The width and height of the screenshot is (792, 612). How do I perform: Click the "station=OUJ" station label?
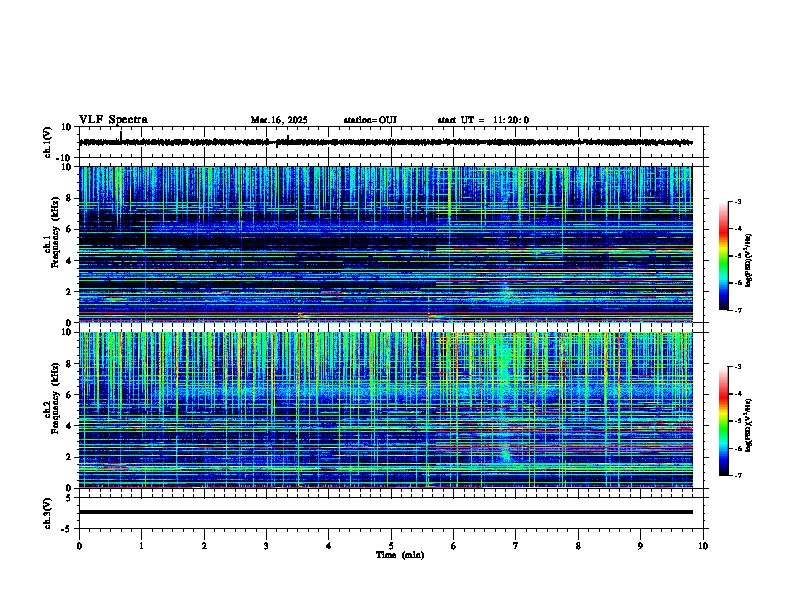[370, 120]
